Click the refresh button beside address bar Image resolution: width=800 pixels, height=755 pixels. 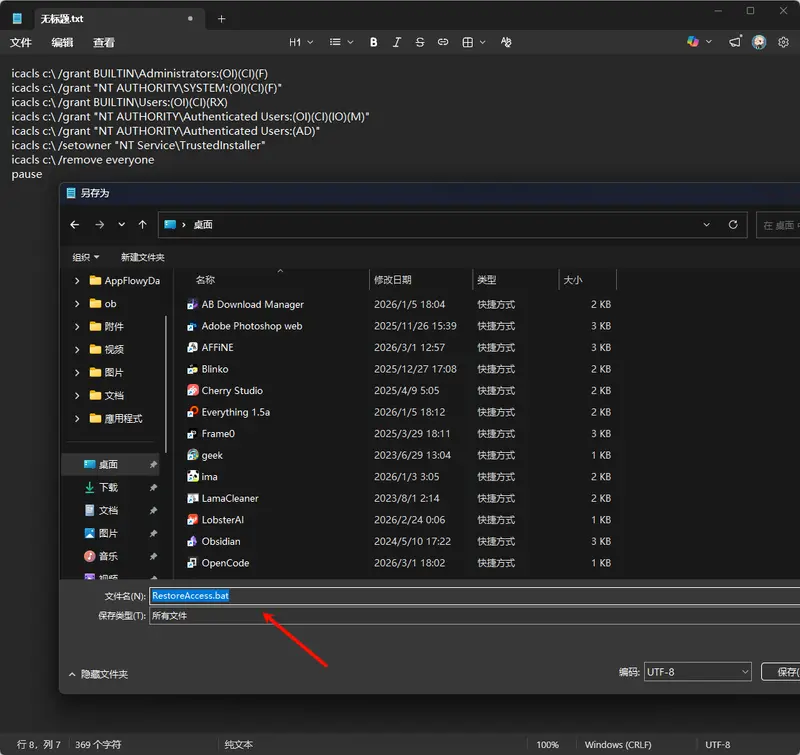tap(733, 225)
